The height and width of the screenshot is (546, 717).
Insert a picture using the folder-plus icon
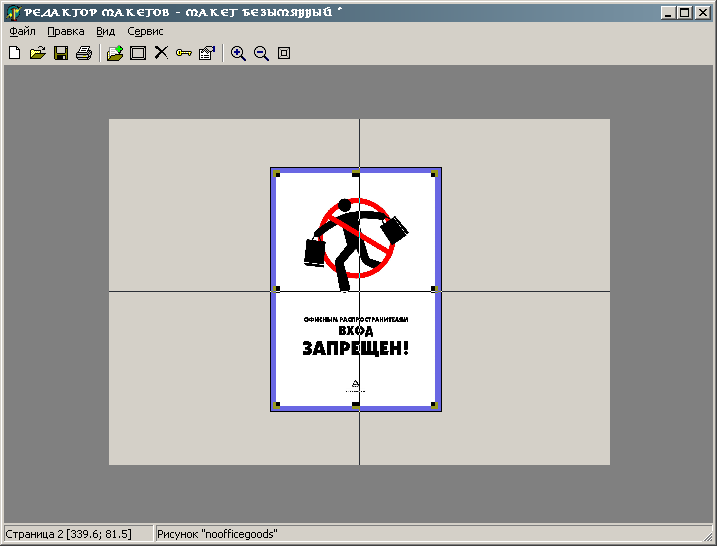(115, 53)
